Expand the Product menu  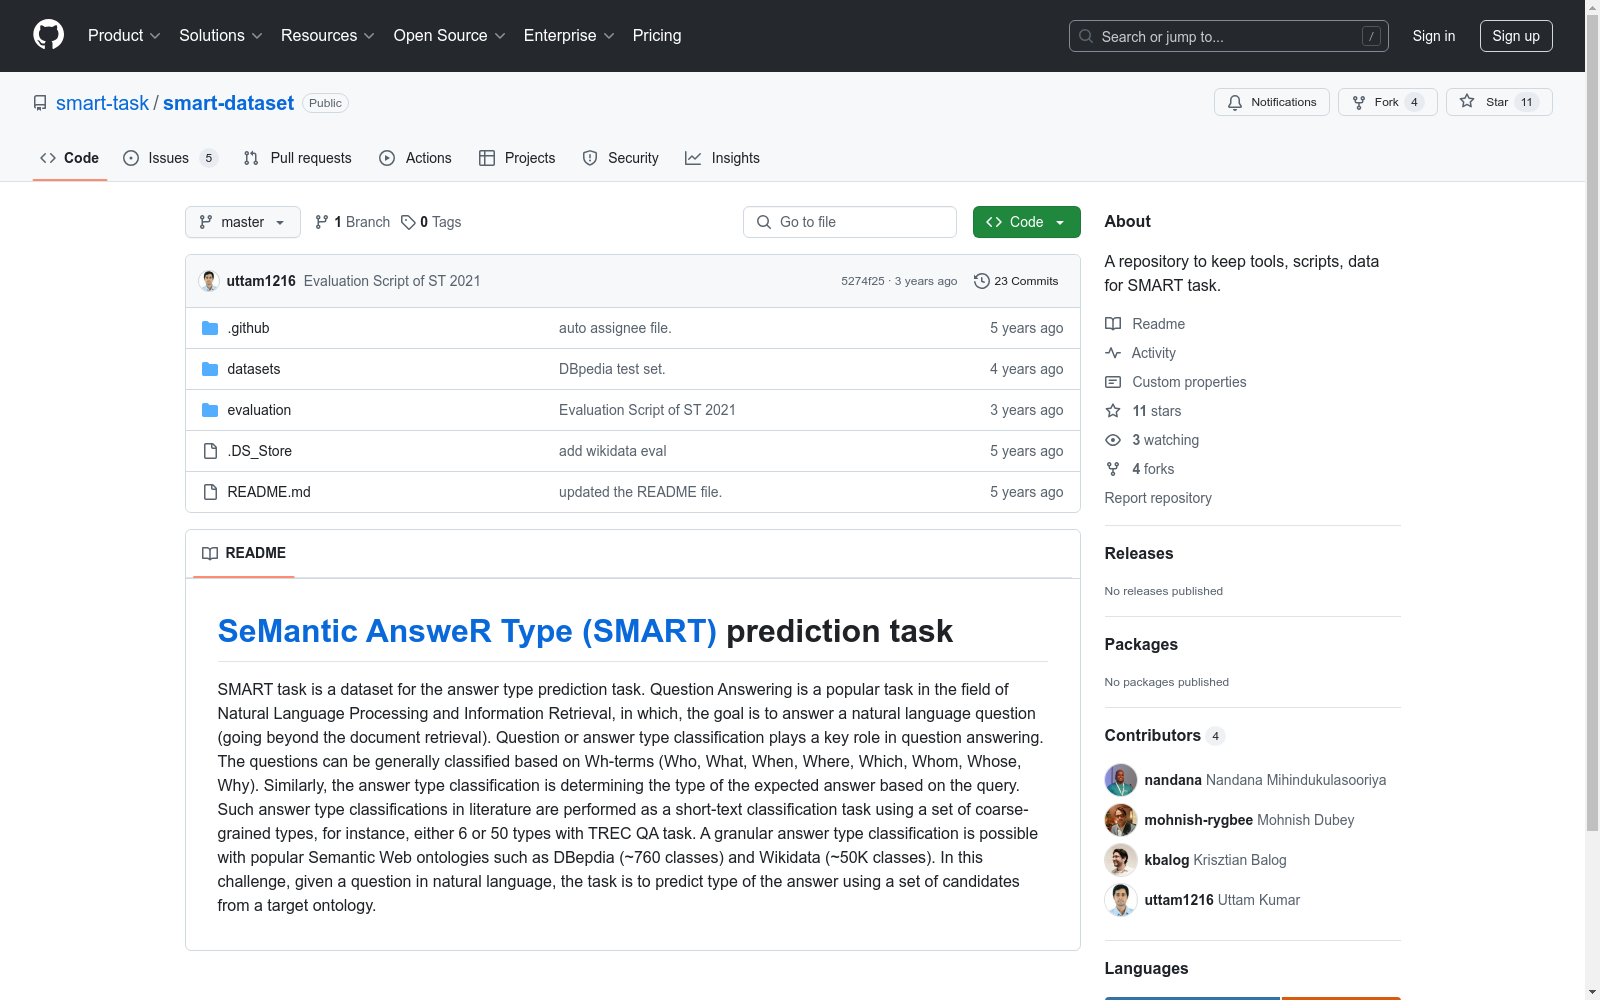coord(124,36)
